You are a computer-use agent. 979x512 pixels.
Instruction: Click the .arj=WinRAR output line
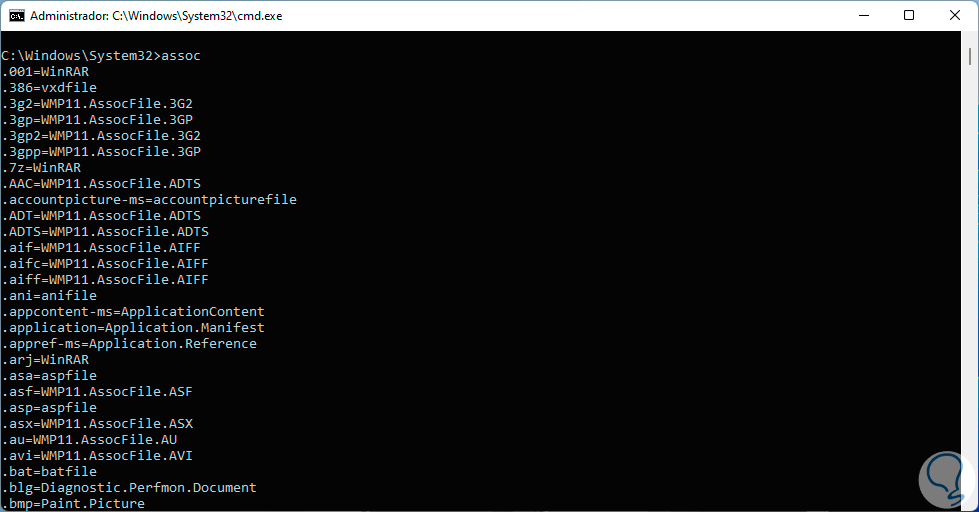tap(45, 360)
